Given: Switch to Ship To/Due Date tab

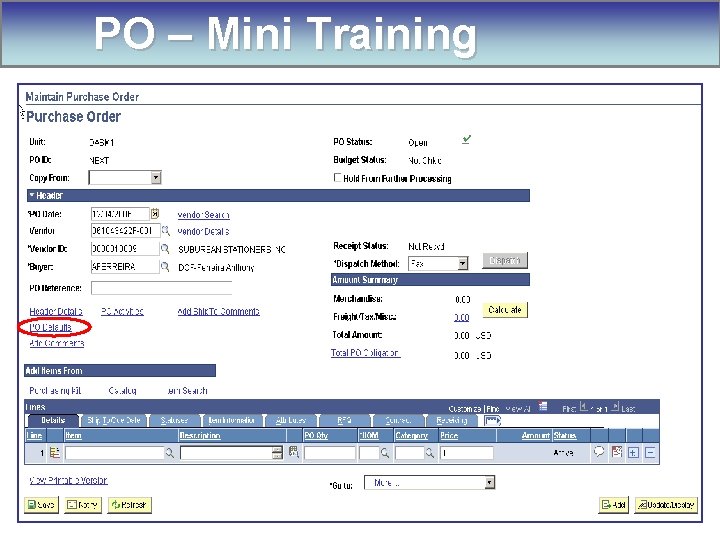Looking at the screenshot, I should click(113, 420).
